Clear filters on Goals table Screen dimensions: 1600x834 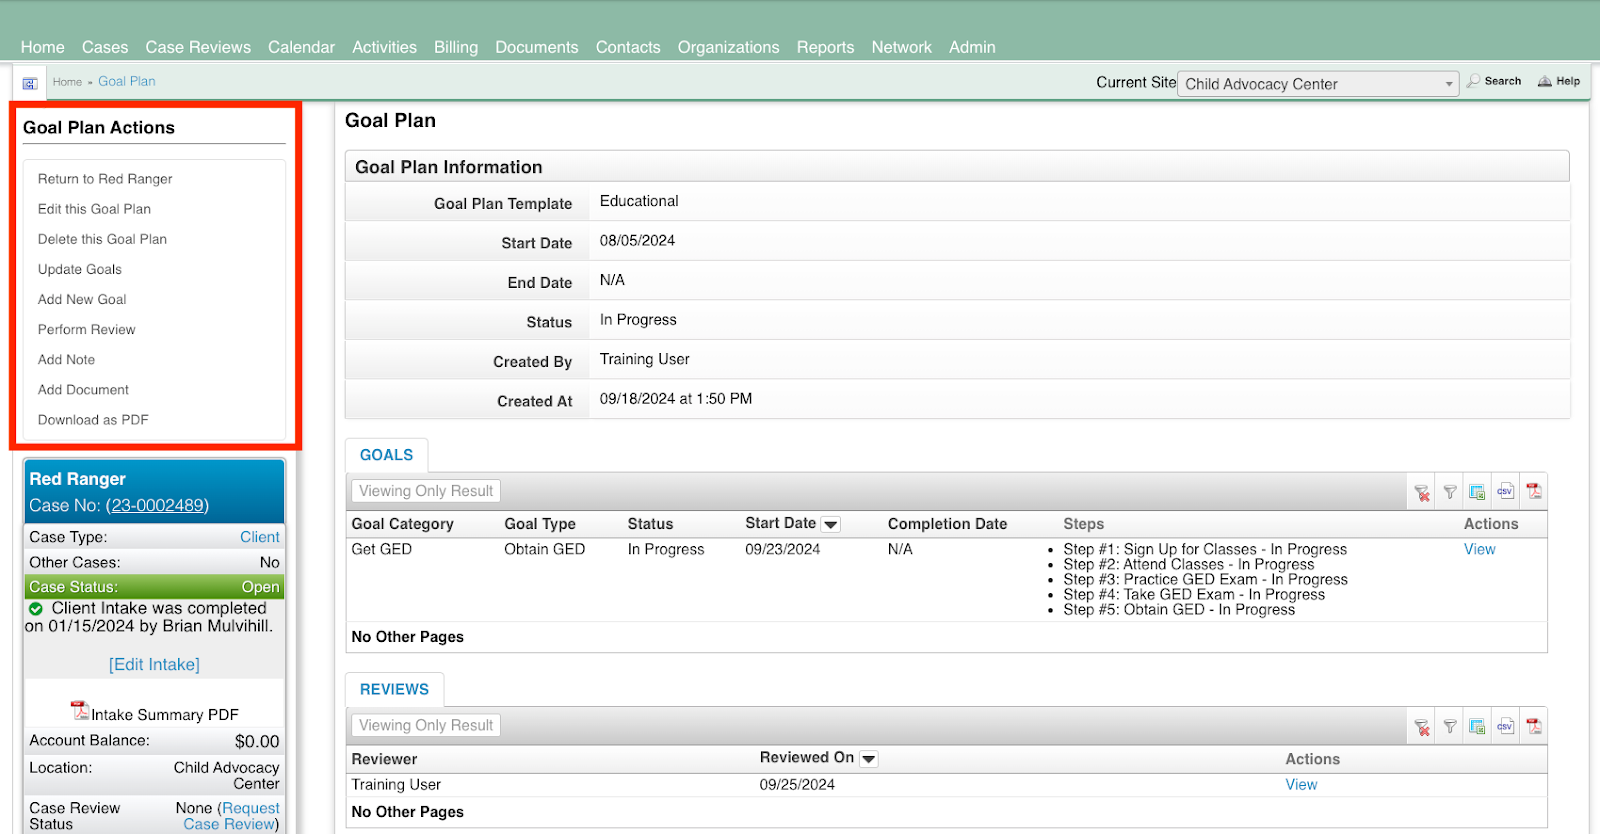(1422, 492)
